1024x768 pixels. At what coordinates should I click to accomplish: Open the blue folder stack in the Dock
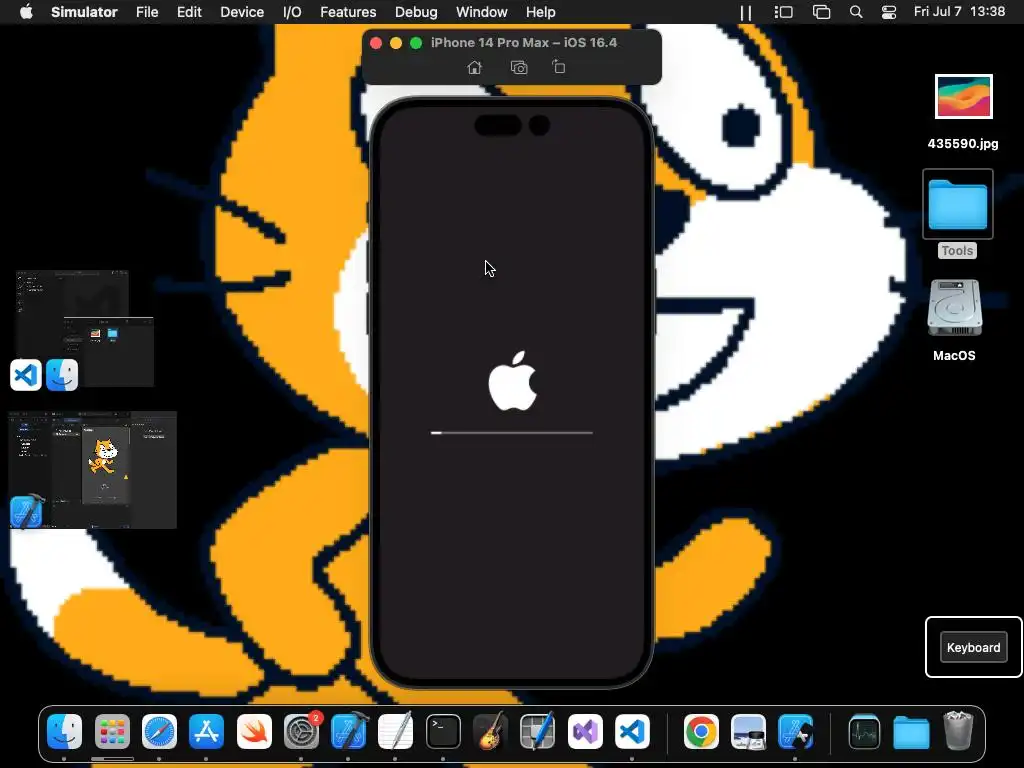tap(911, 731)
